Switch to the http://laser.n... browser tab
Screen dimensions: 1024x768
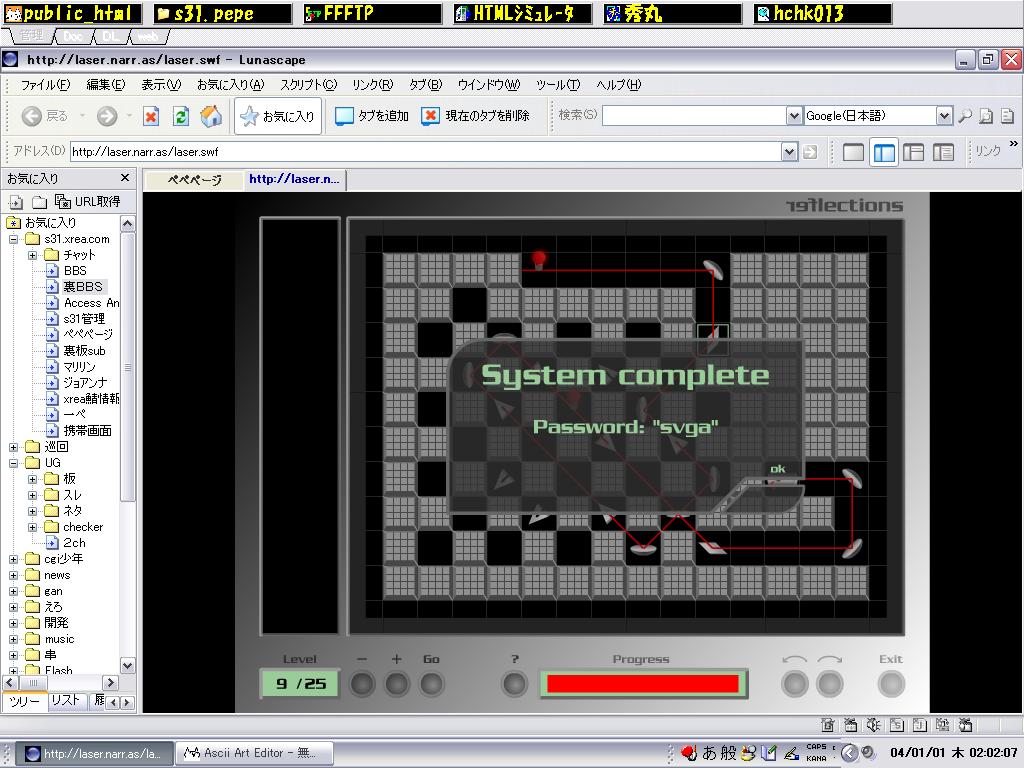coord(295,179)
